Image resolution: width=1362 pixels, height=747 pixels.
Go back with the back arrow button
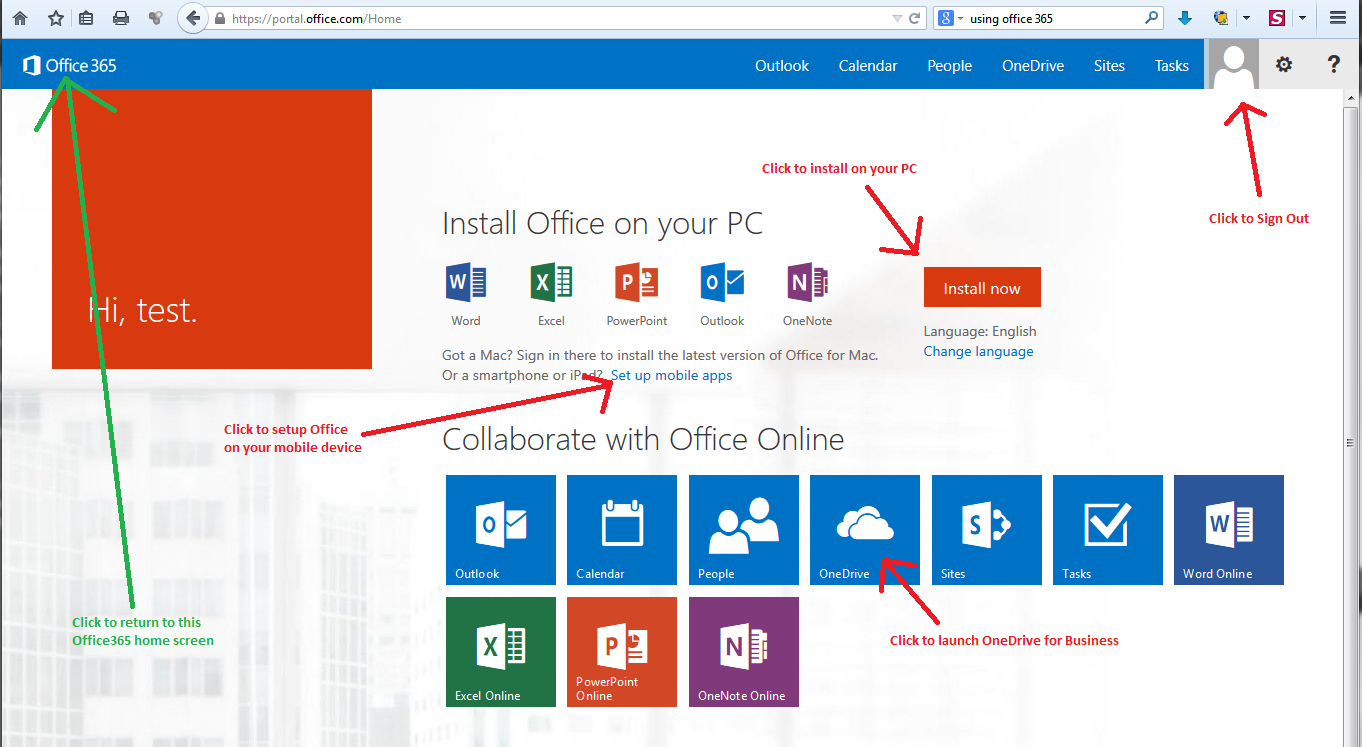click(192, 18)
